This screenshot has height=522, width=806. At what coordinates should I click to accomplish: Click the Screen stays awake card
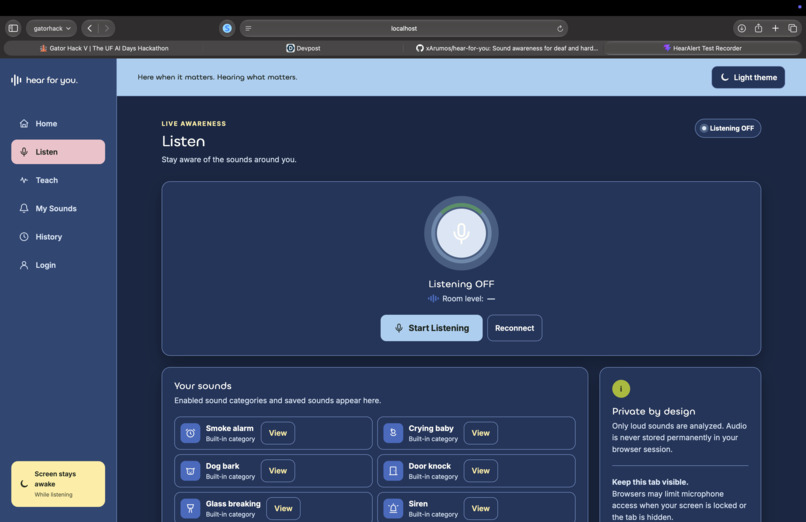click(x=58, y=484)
